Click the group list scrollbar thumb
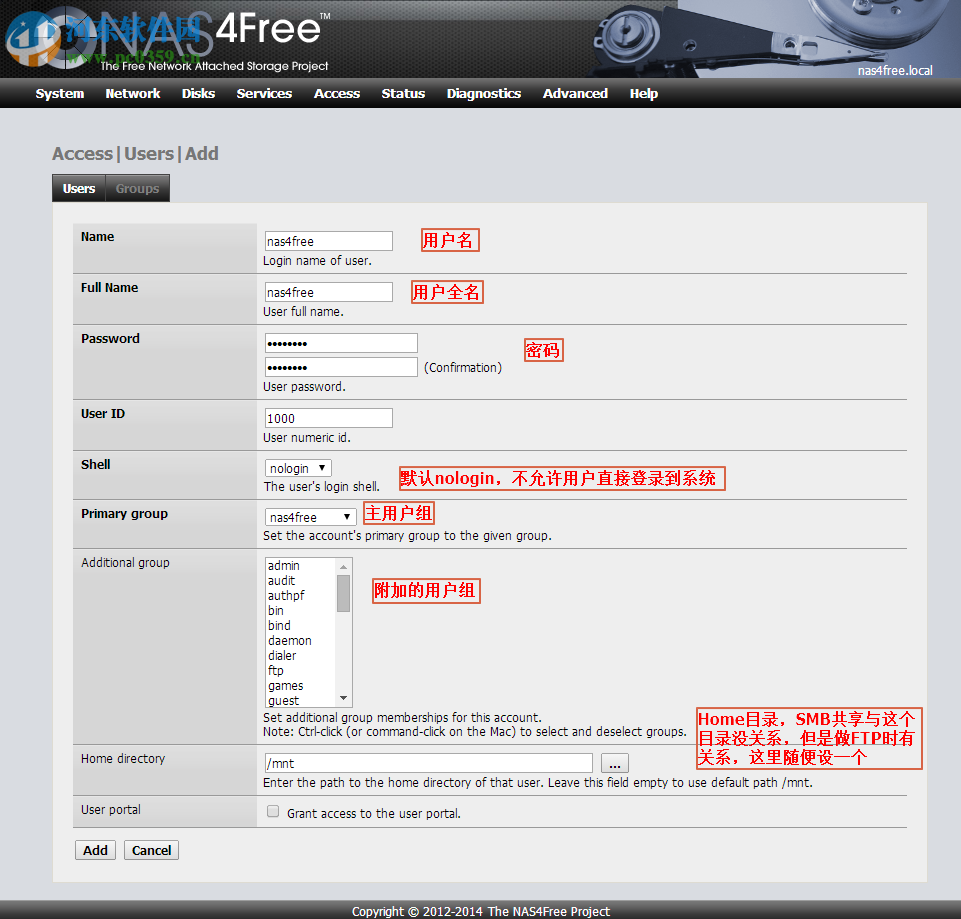Image resolution: width=961 pixels, height=919 pixels. (343, 593)
